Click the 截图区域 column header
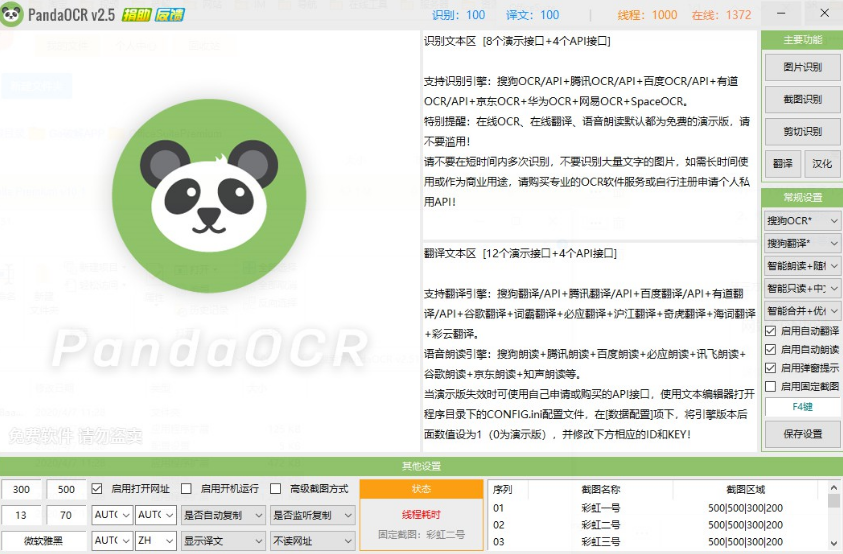The image size is (843, 554). point(745,489)
